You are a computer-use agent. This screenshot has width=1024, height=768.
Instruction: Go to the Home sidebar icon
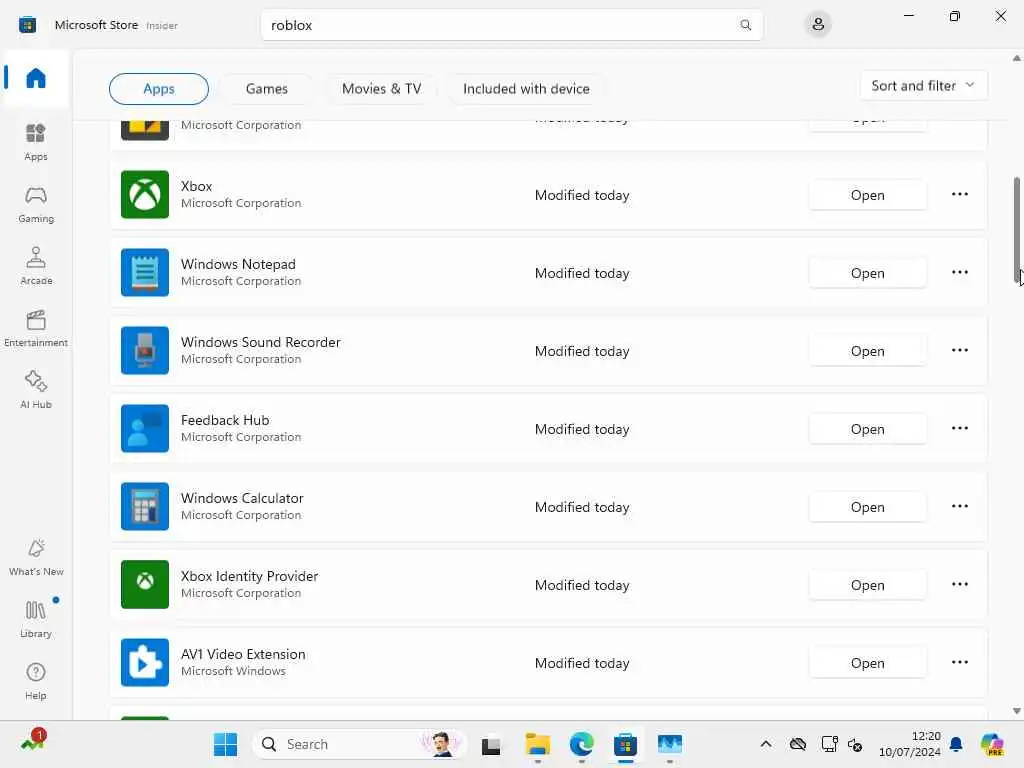pyautogui.click(x=36, y=78)
